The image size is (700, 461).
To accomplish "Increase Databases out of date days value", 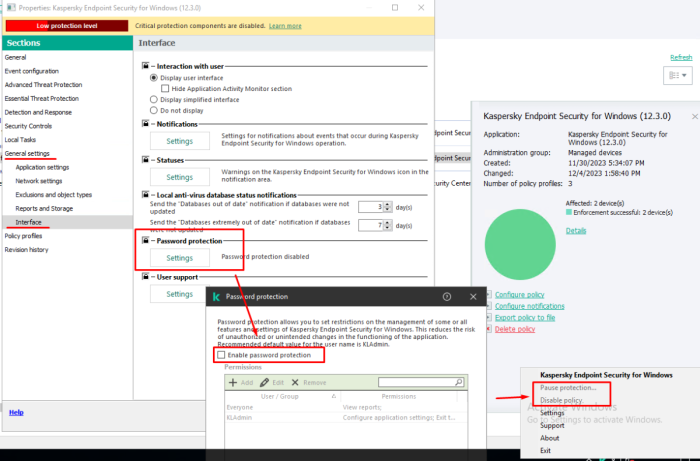I will pyautogui.click(x=388, y=204).
